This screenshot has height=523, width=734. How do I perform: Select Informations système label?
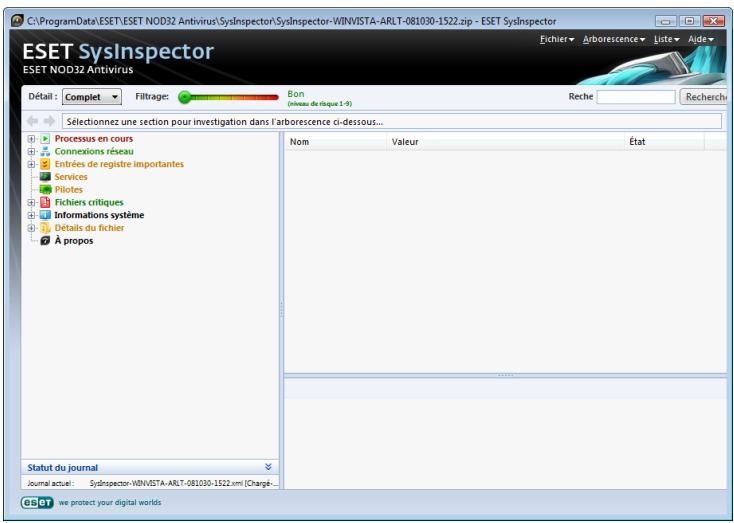tap(99, 215)
